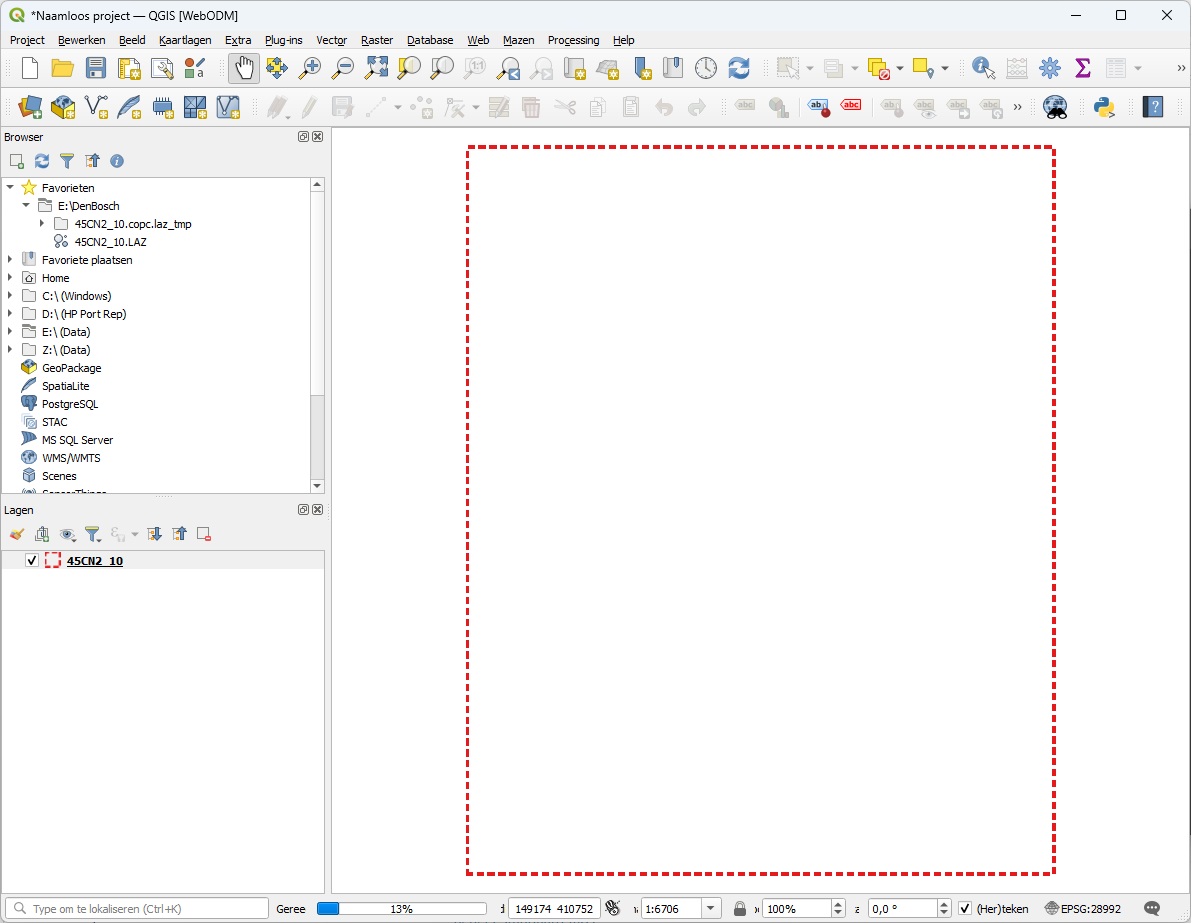The height and width of the screenshot is (923, 1191).
Task: Select the Pan Map hand tool
Action: pos(244,68)
